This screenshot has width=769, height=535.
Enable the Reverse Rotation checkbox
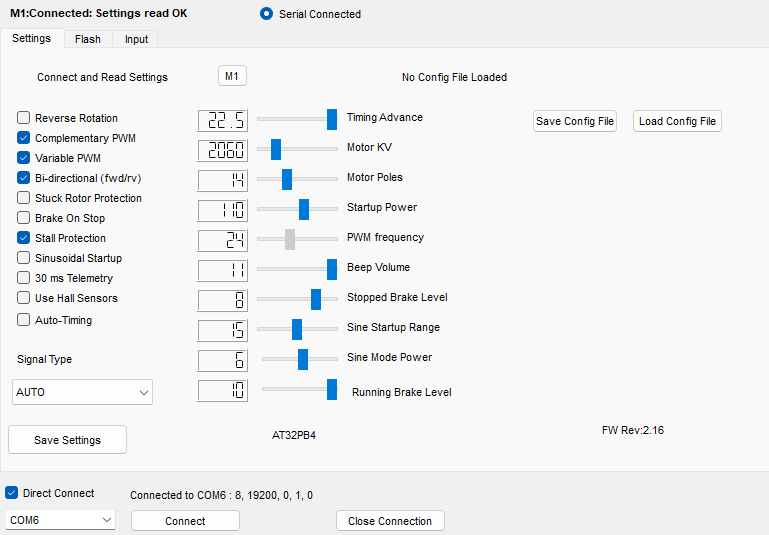24,118
